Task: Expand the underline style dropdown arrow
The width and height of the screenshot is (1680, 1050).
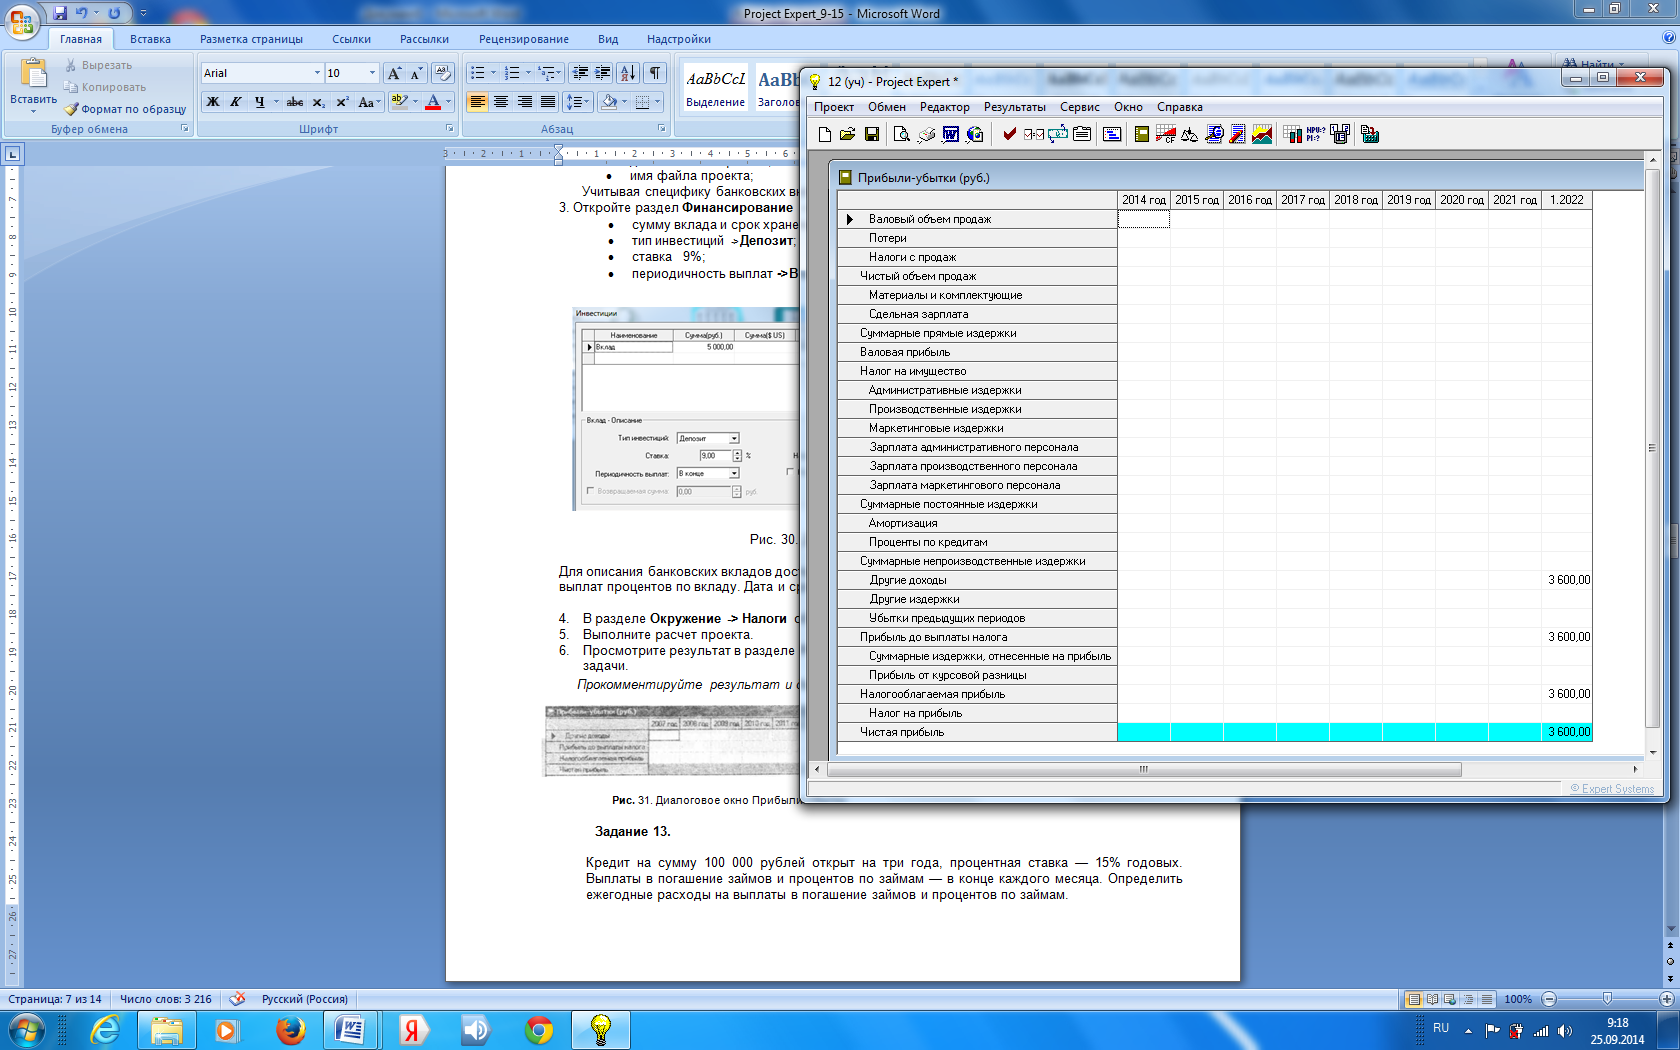Action: tap(275, 102)
